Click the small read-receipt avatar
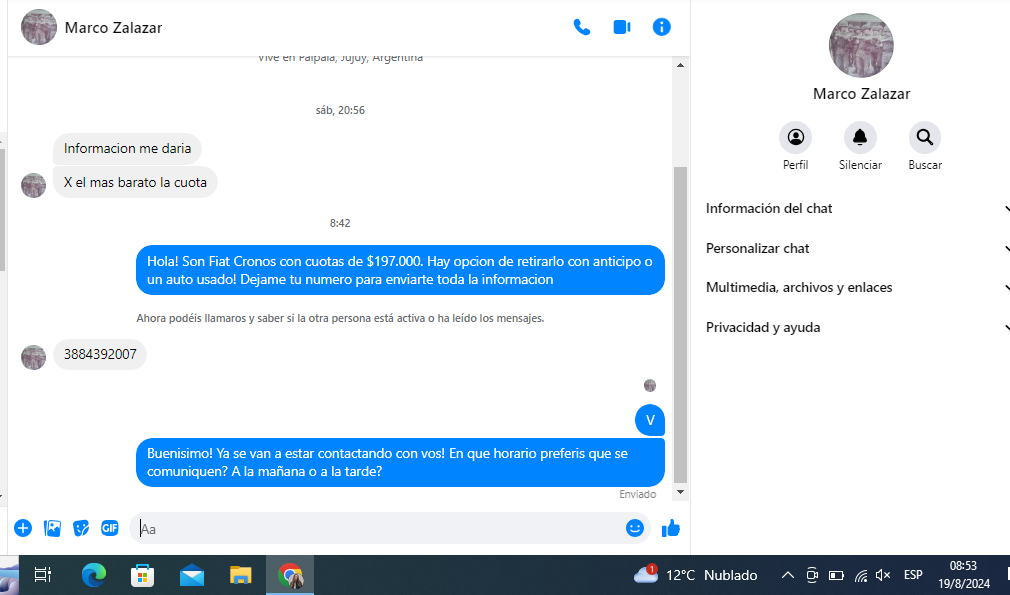The height and width of the screenshot is (595, 1010). pos(650,386)
